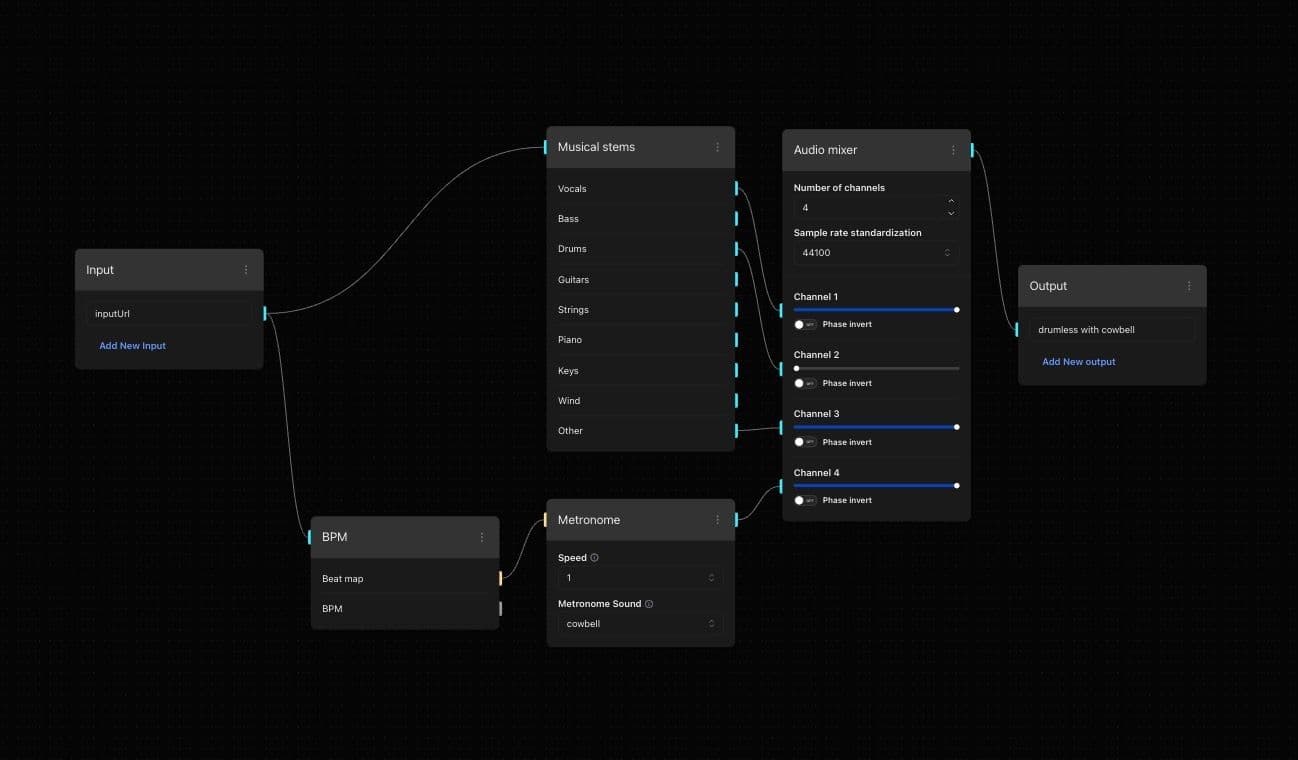Open the Sample rate standardization dropdown

875,253
